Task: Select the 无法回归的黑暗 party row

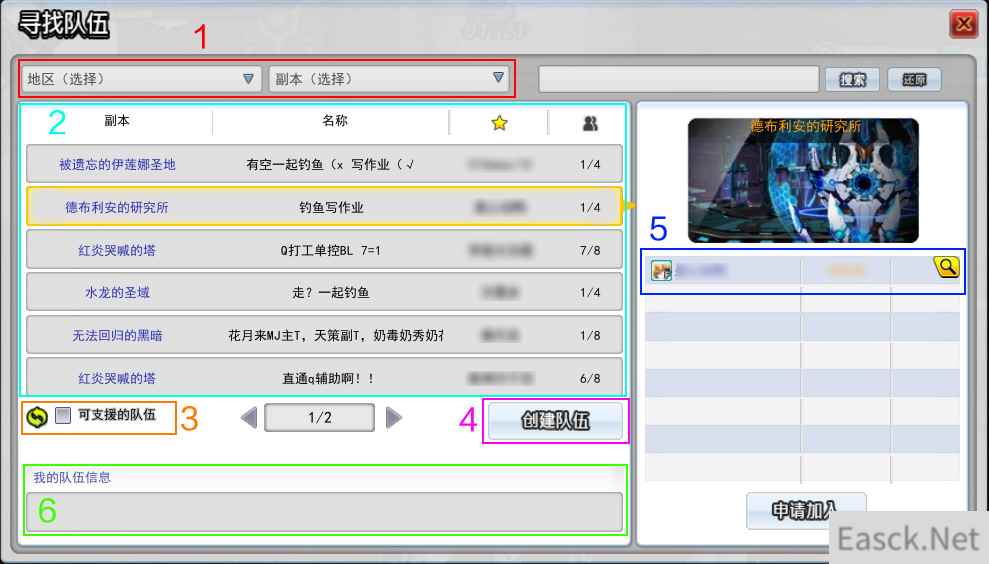Action: click(x=324, y=336)
